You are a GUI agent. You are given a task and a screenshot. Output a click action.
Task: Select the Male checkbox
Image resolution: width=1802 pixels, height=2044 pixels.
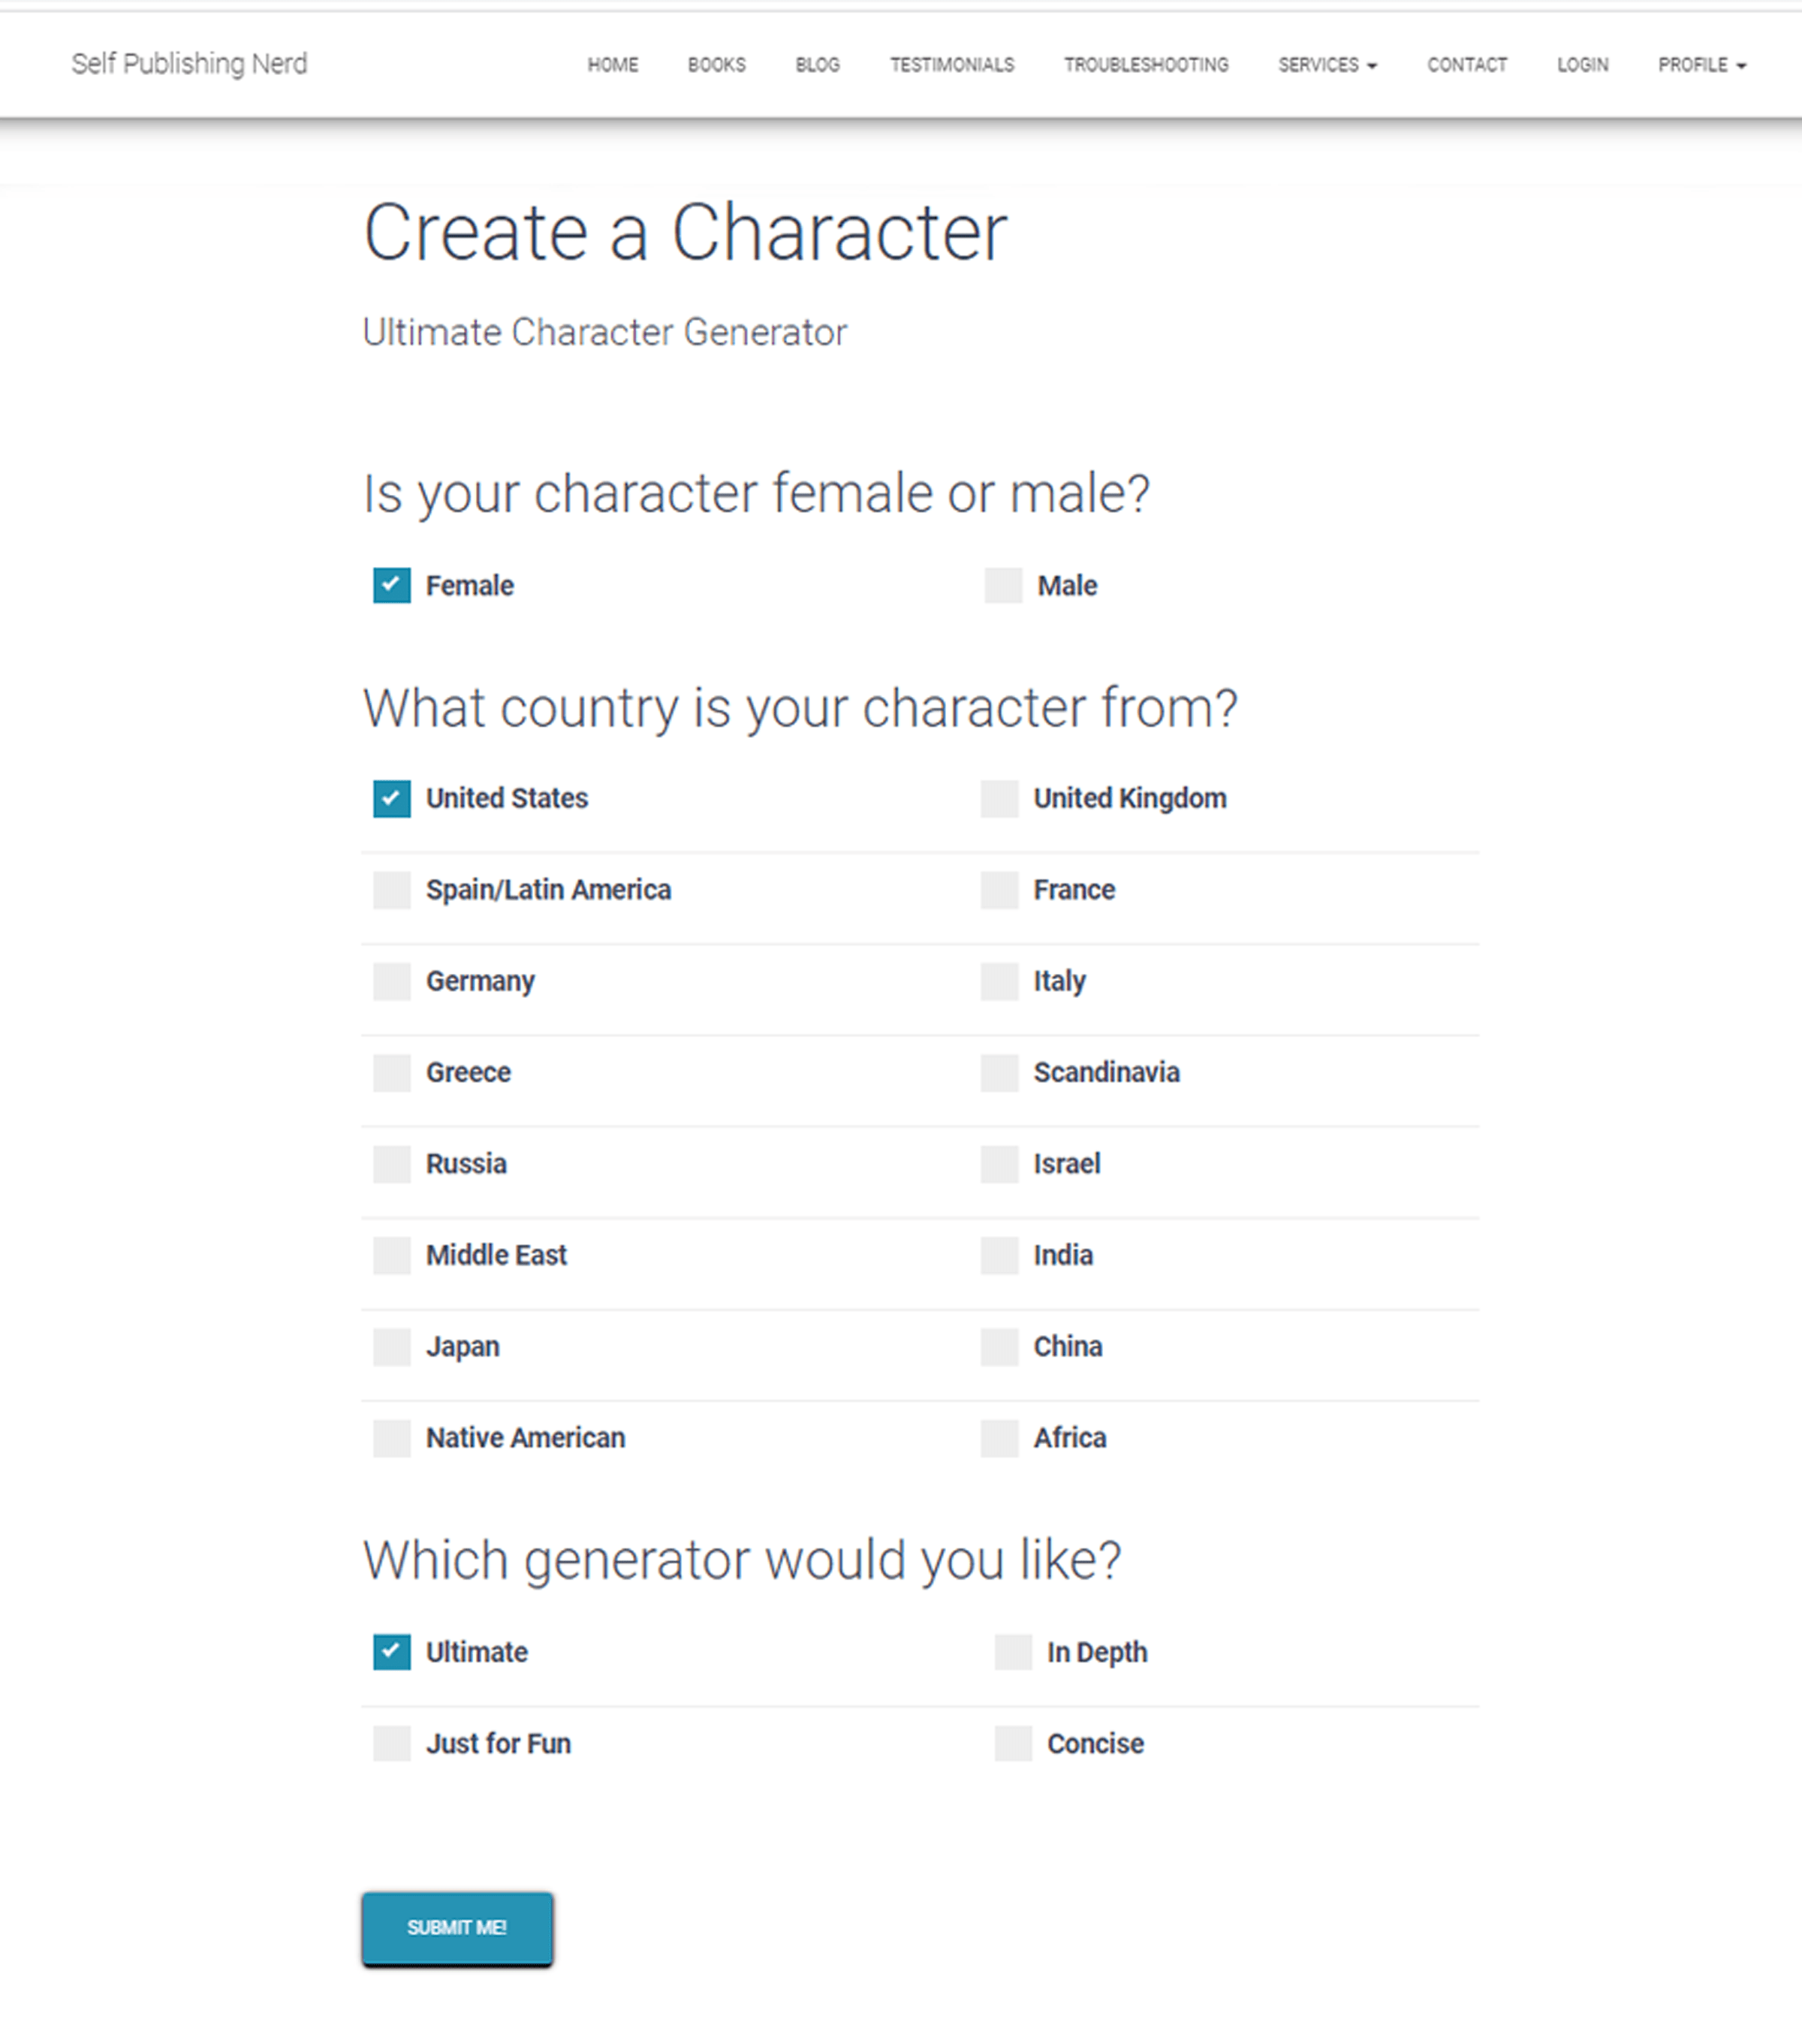[1003, 585]
